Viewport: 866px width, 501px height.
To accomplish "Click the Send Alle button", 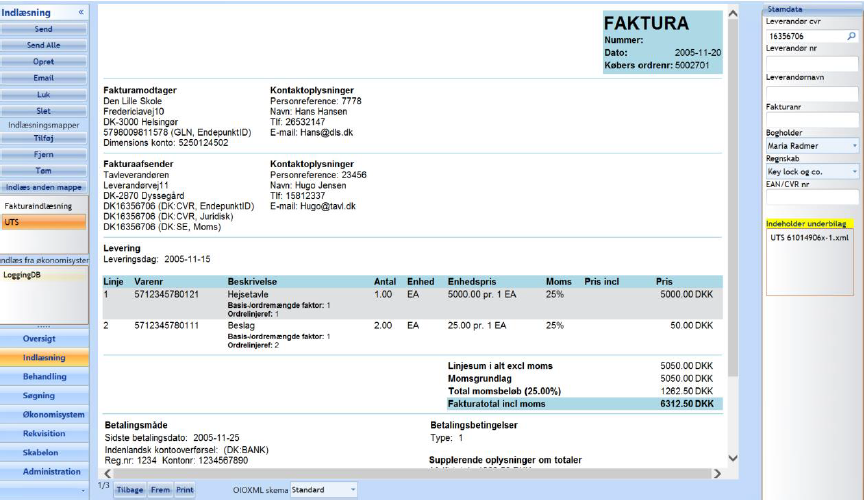I will (x=44, y=45).
